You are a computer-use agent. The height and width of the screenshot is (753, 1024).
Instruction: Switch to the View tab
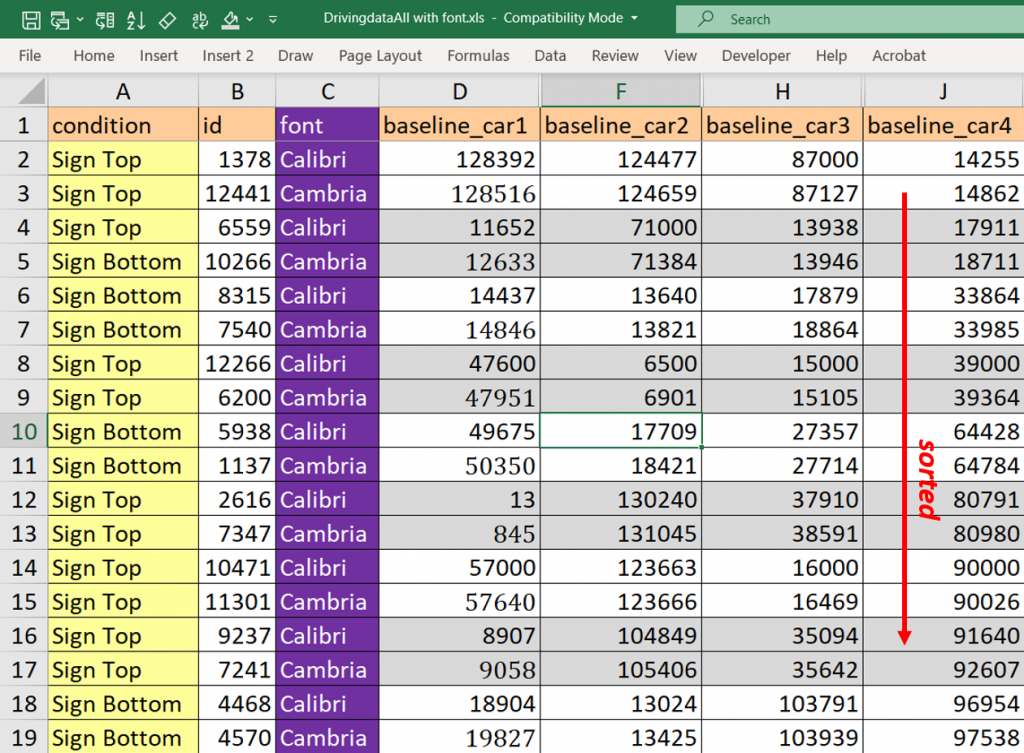coord(680,56)
